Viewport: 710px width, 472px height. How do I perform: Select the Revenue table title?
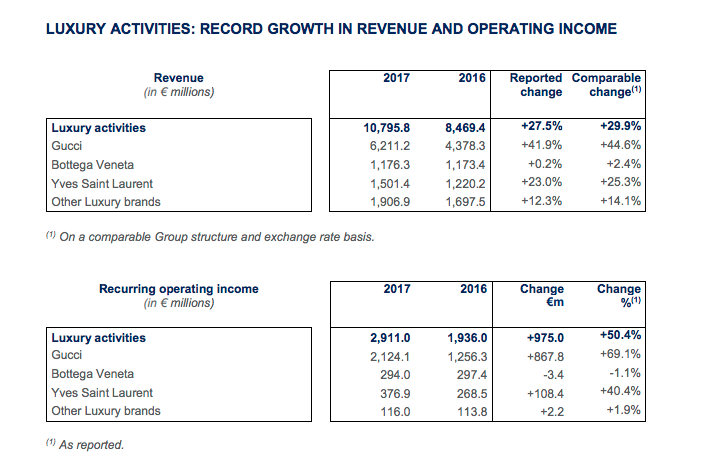pyautogui.click(x=178, y=78)
